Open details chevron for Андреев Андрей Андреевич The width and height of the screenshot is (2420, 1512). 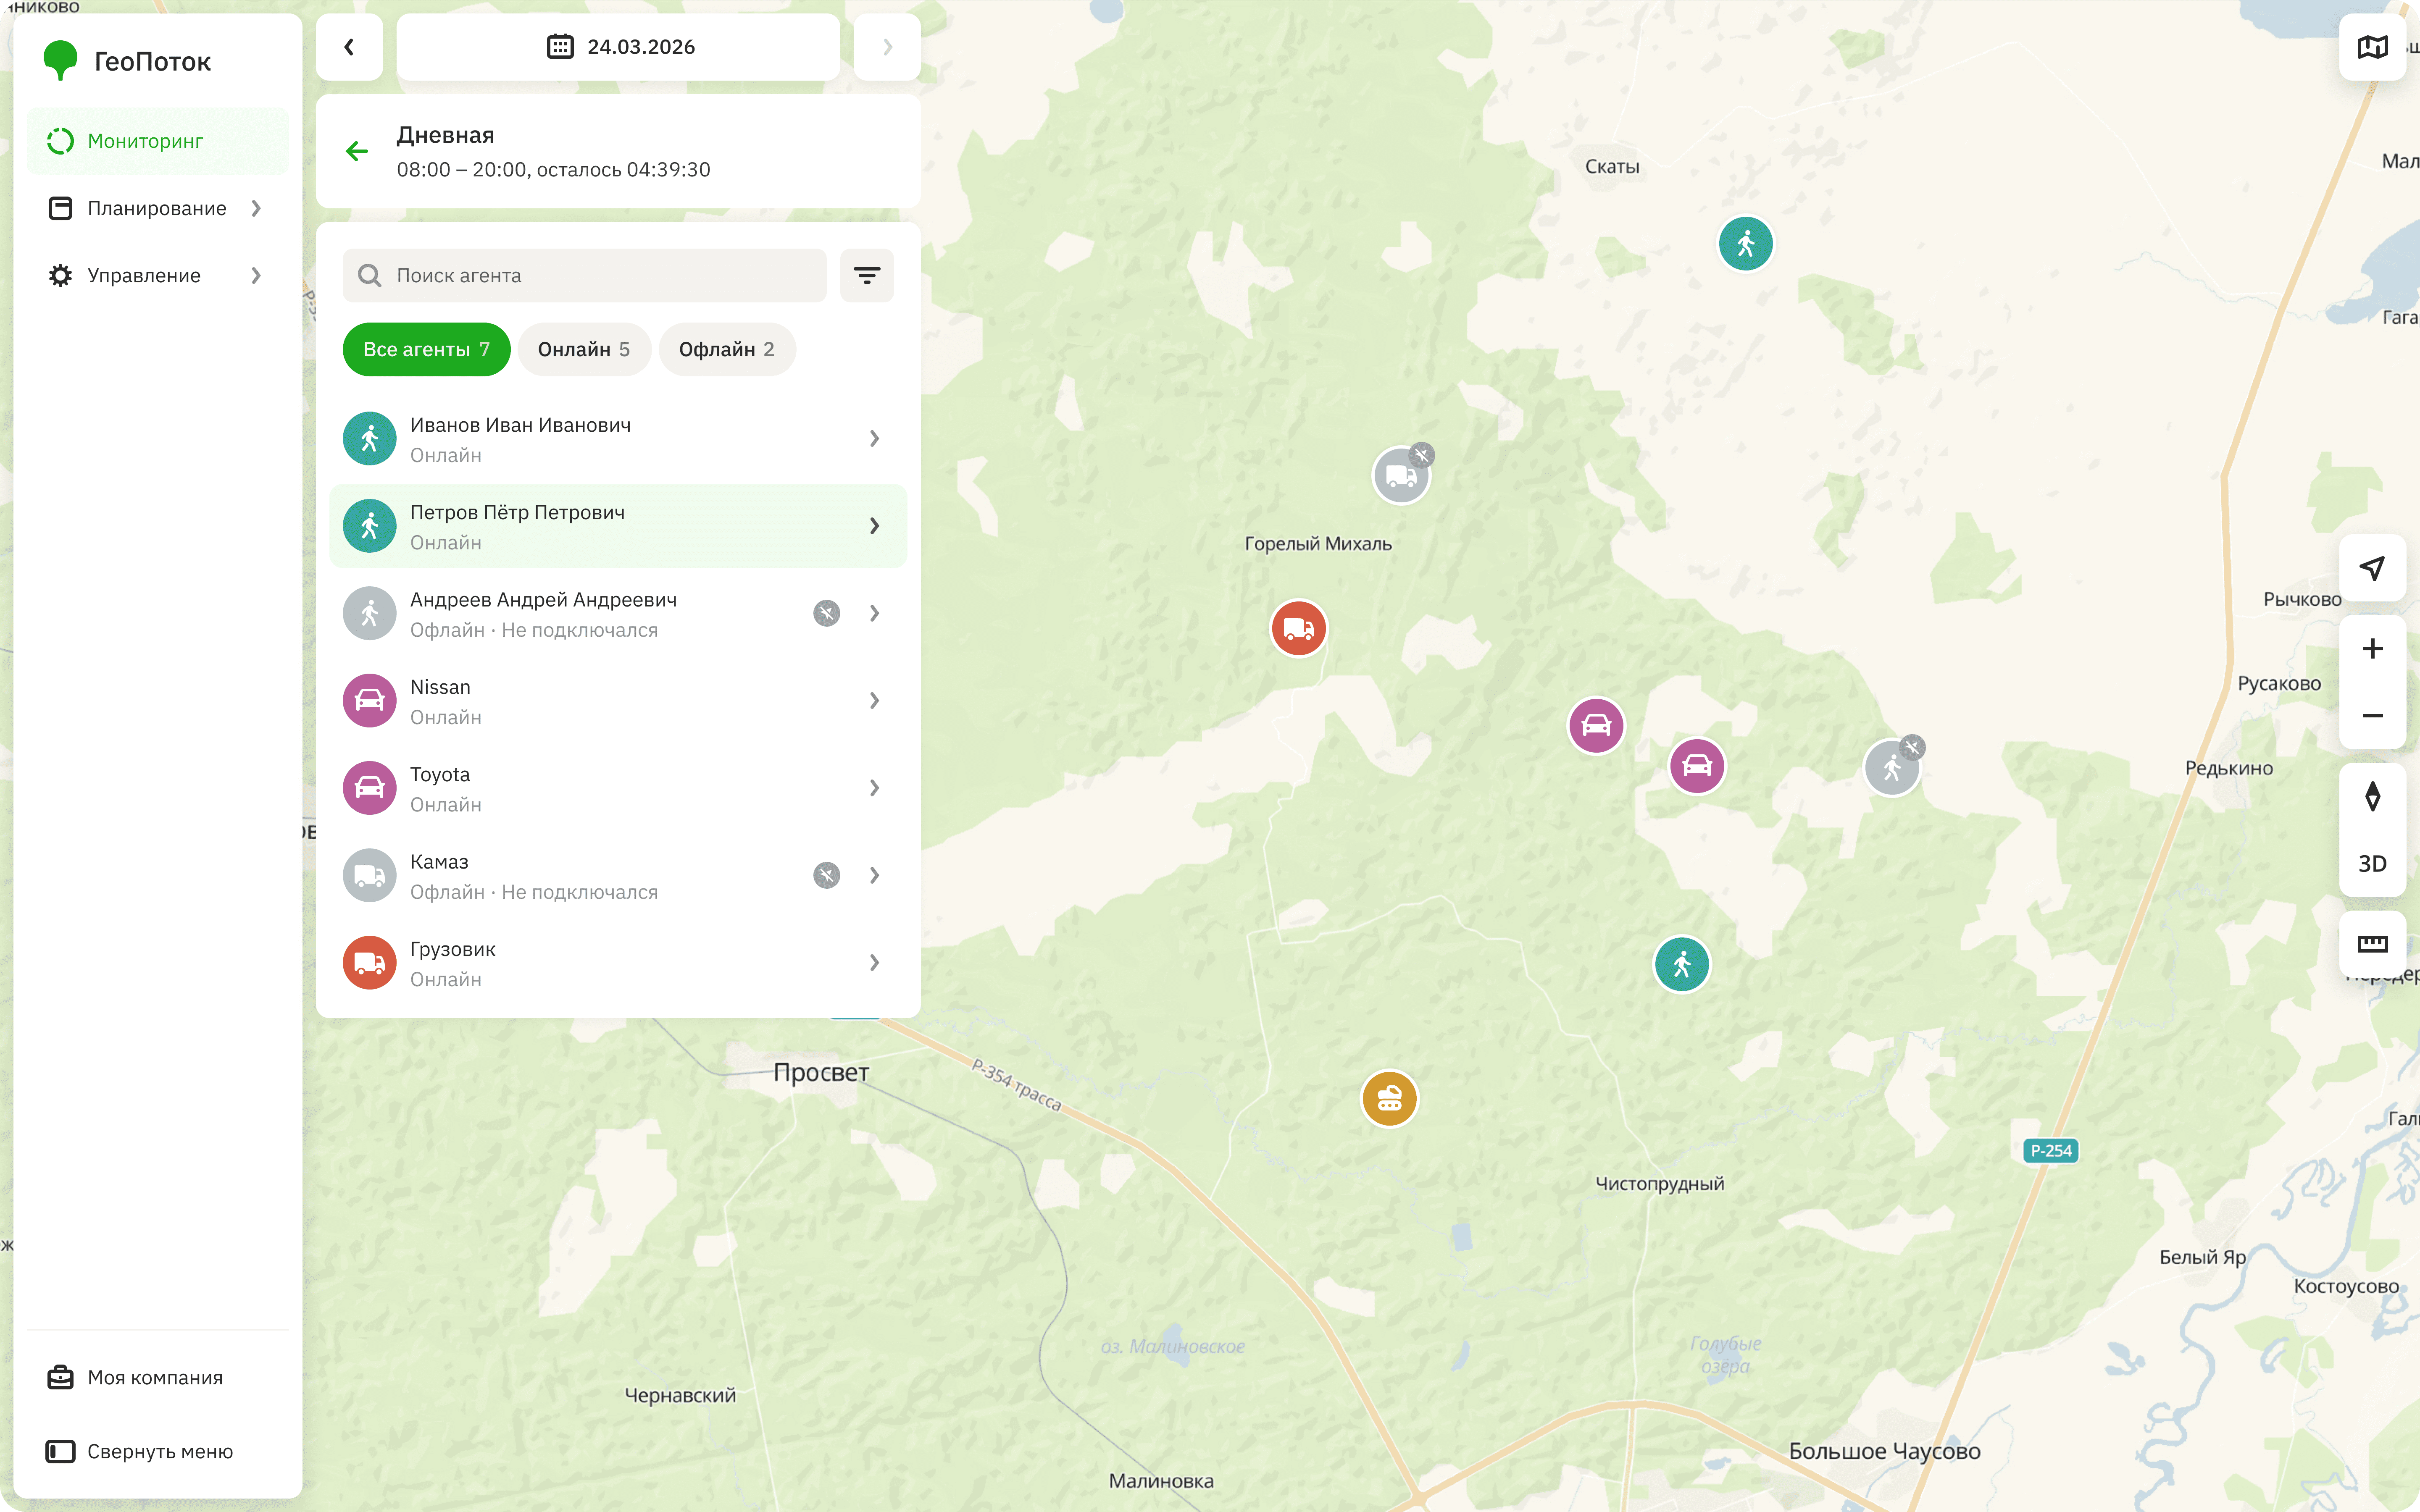pyautogui.click(x=874, y=613)
